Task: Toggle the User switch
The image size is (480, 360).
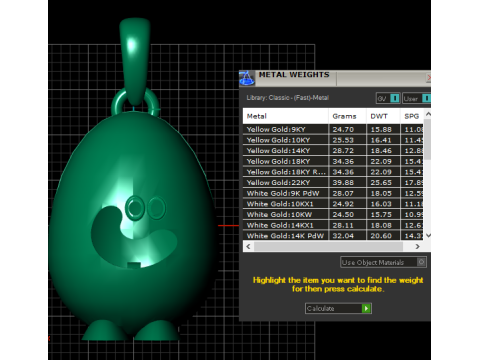Action: pyautogui.click(x=416, y=98)
